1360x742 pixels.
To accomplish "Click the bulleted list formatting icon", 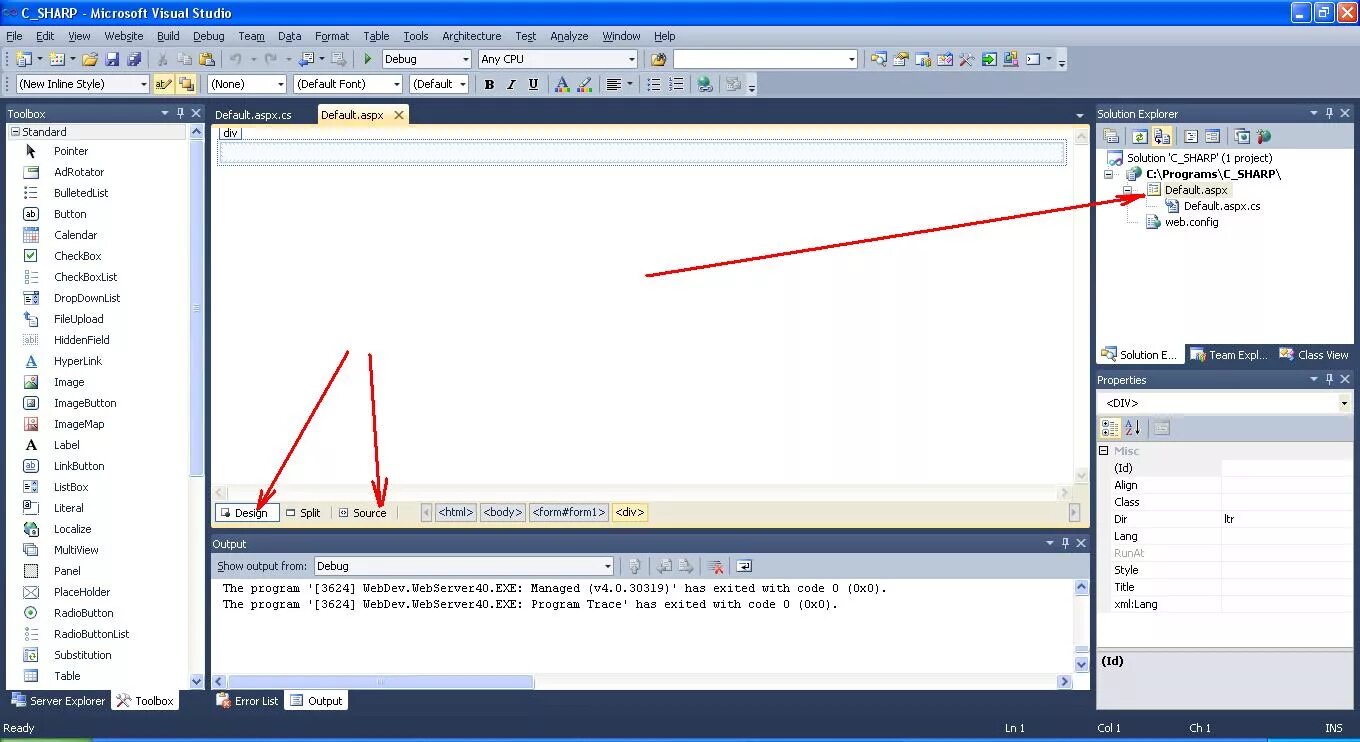I will (x=654, y=84).
